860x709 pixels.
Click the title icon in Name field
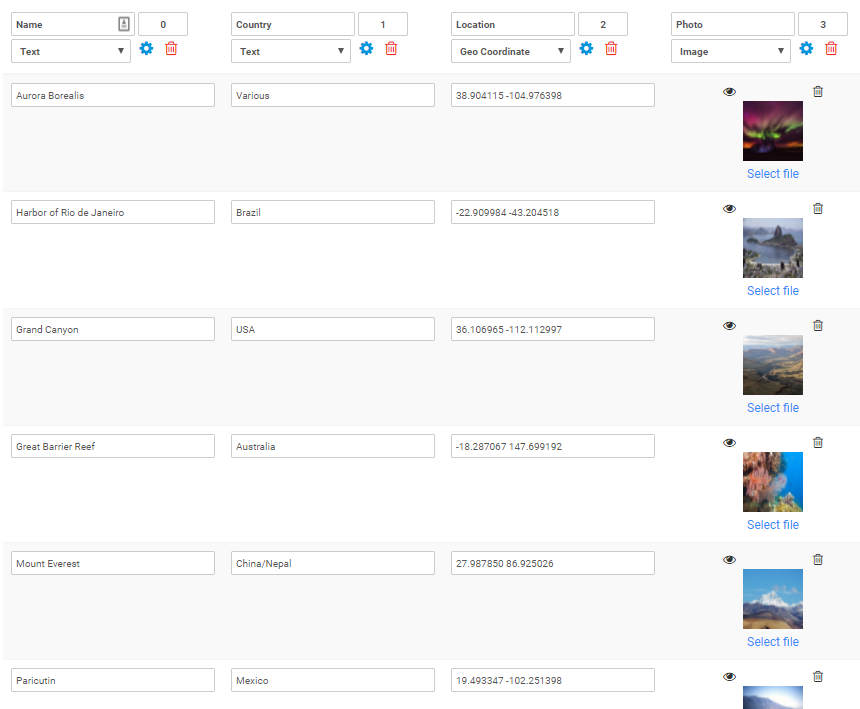[x=124, y=24]
